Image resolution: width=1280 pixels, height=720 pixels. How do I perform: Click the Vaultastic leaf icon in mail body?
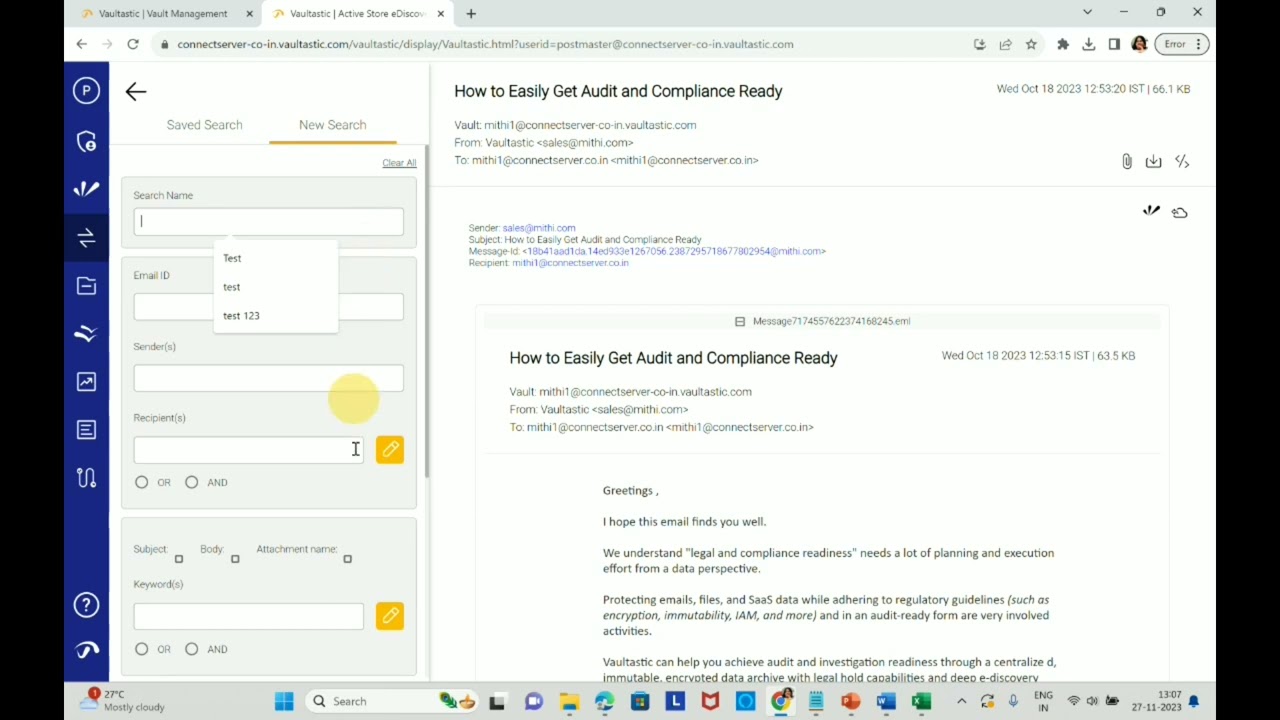(x=1151, y=211)
